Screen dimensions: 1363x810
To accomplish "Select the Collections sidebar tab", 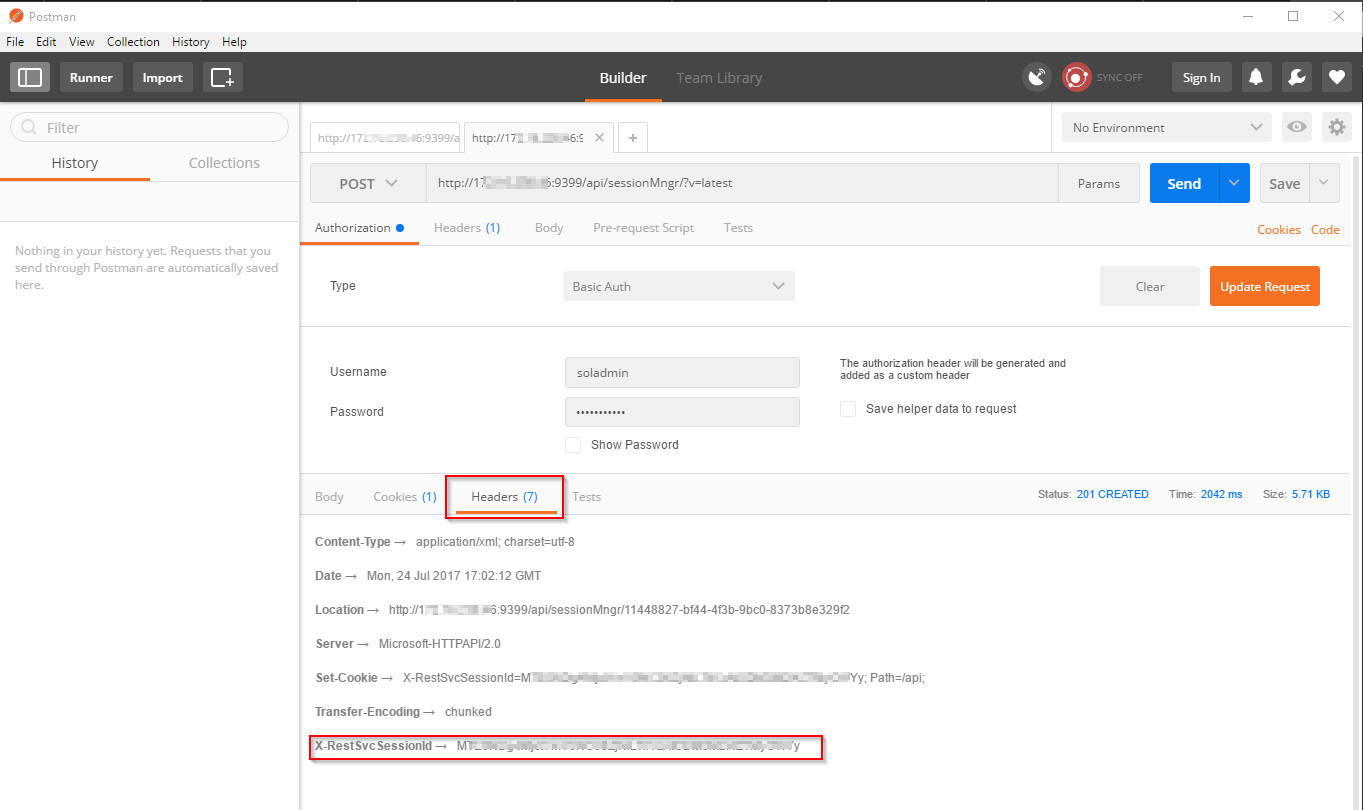I will [224, 163].
